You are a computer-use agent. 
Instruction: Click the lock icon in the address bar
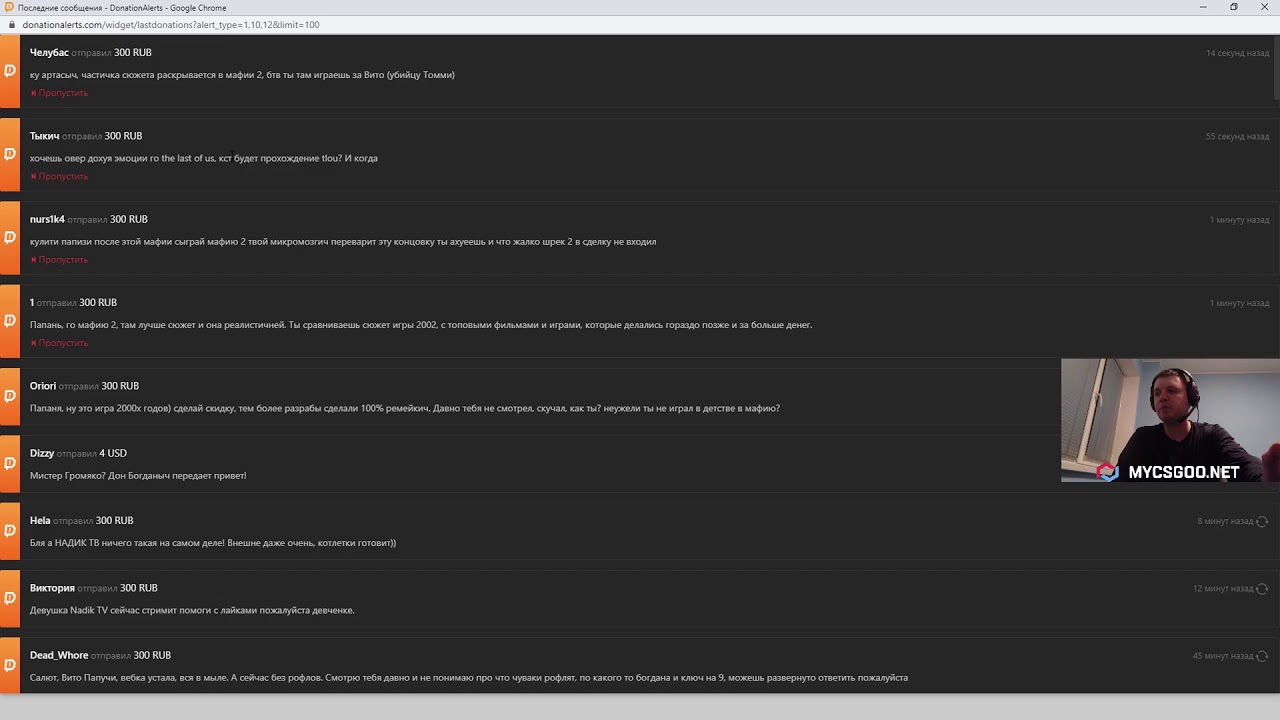(x=12, y=24)
